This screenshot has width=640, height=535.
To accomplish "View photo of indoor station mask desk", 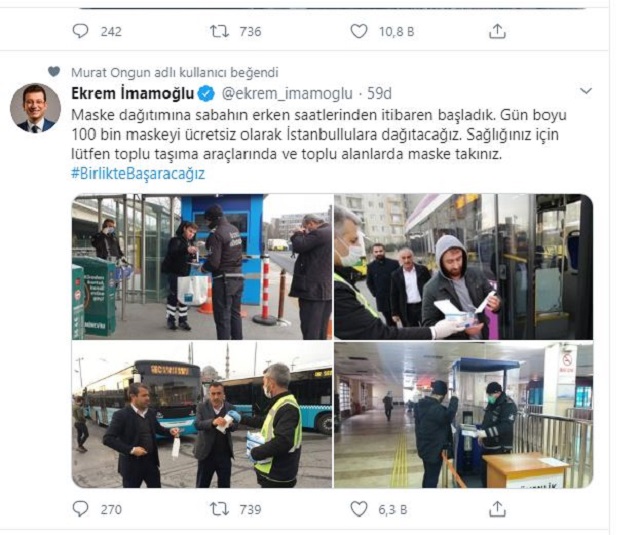I will [463, 415].
